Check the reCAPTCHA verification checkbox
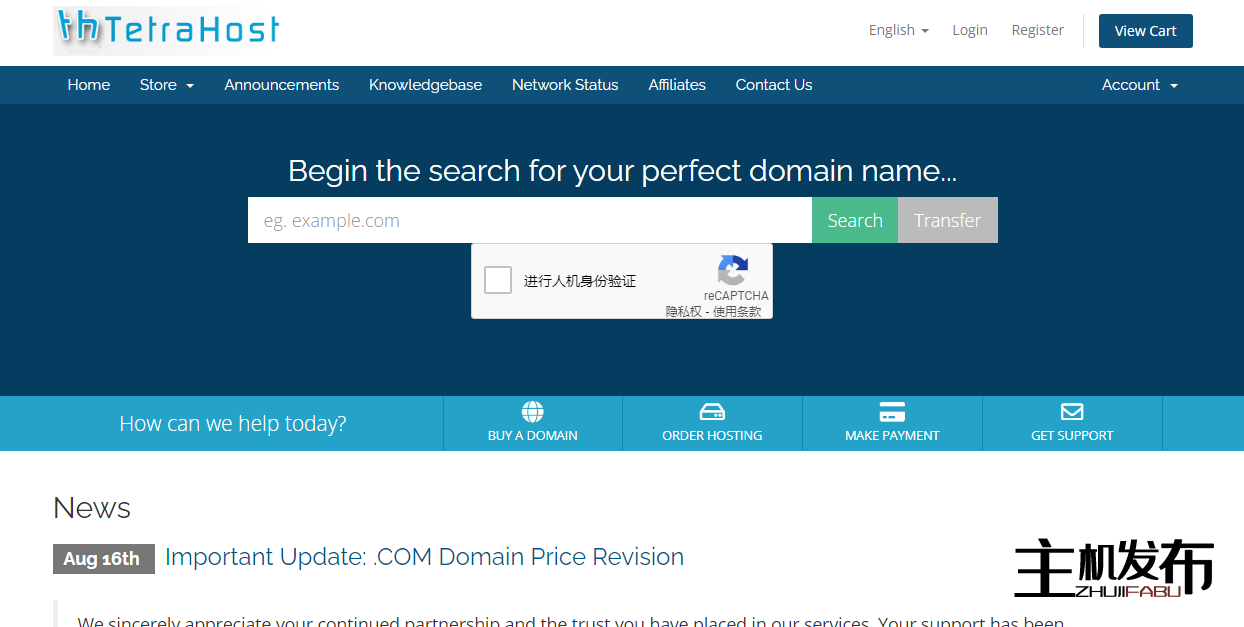This screenshot has width=1244, height=627. coord(498,280)
